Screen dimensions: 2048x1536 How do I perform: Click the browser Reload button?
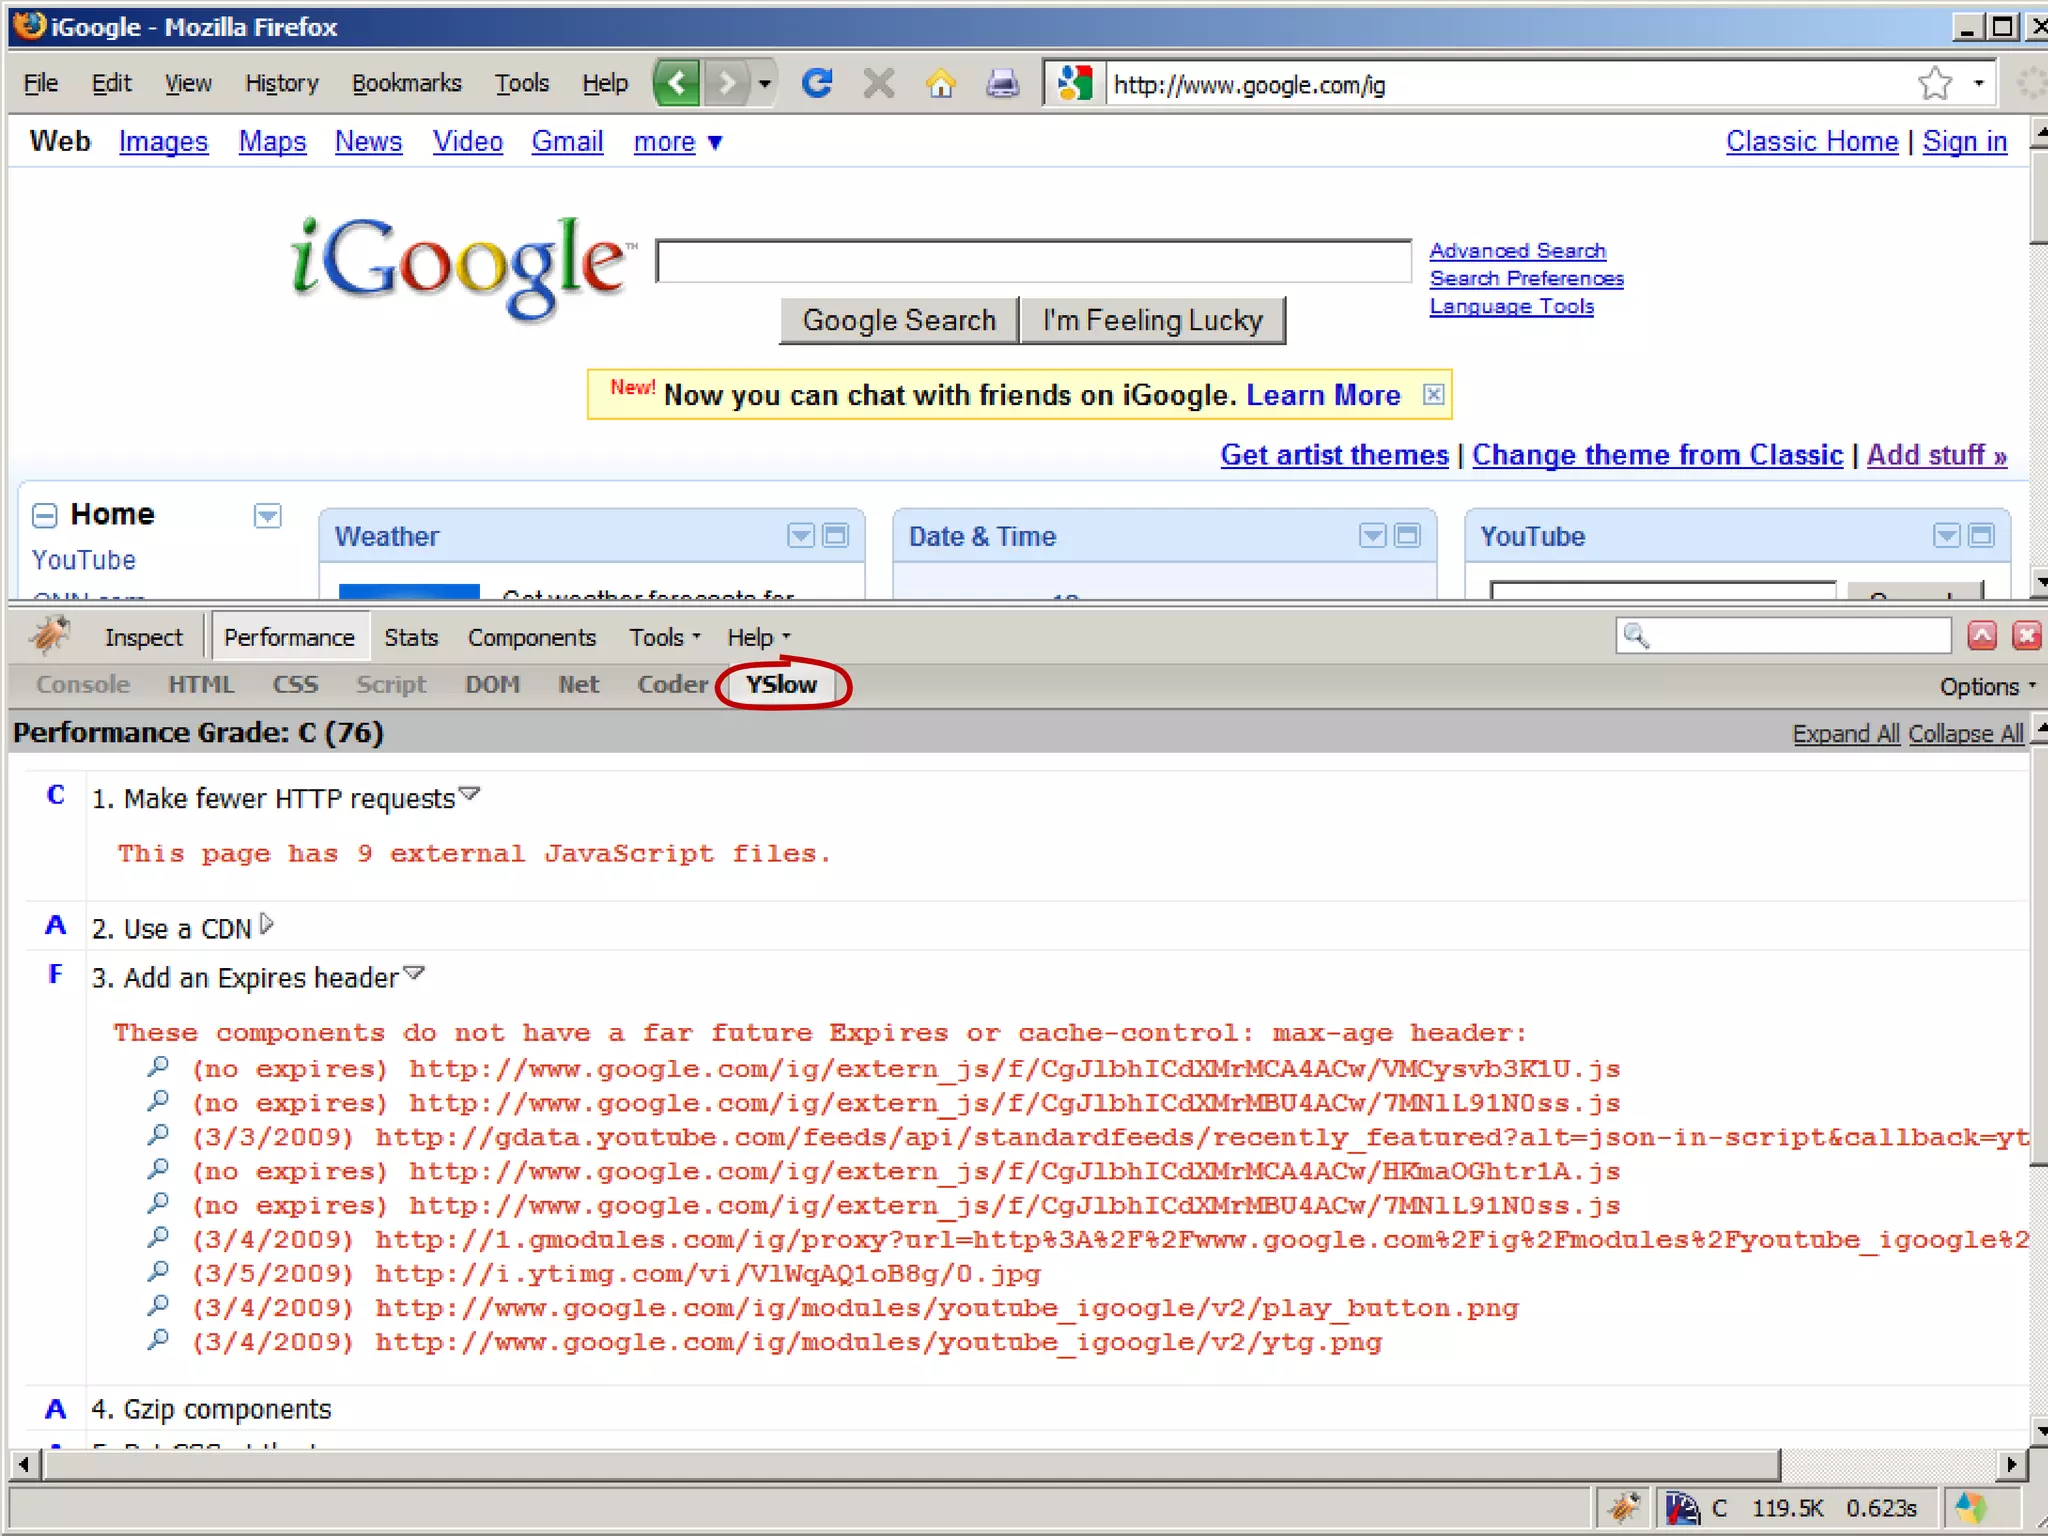click(x=817, y=84)
